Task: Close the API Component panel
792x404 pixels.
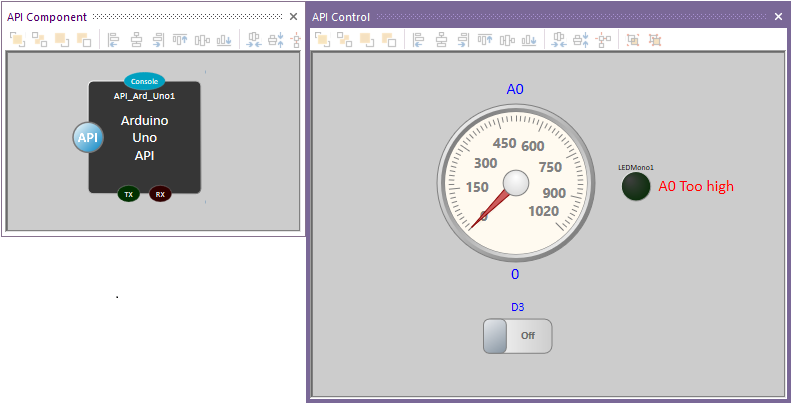Action: [x=293, y=17]
